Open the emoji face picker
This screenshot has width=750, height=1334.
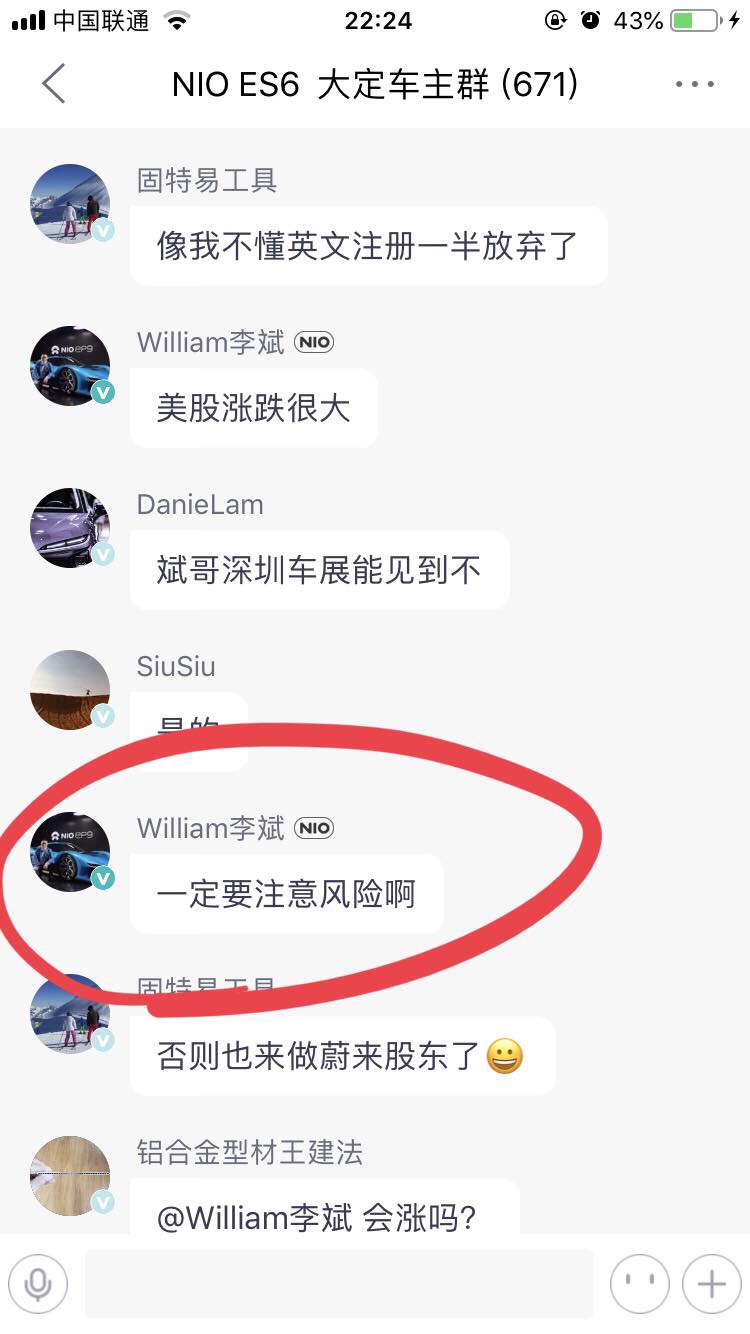(x=639, y=1283)
